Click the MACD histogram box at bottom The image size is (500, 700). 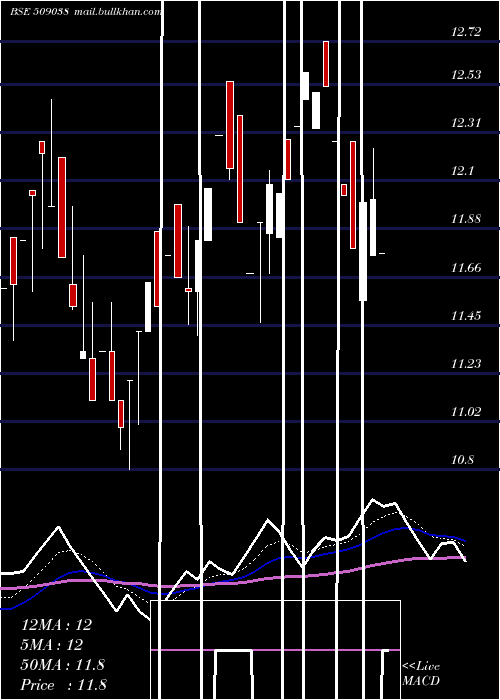(x=275, y=650)
